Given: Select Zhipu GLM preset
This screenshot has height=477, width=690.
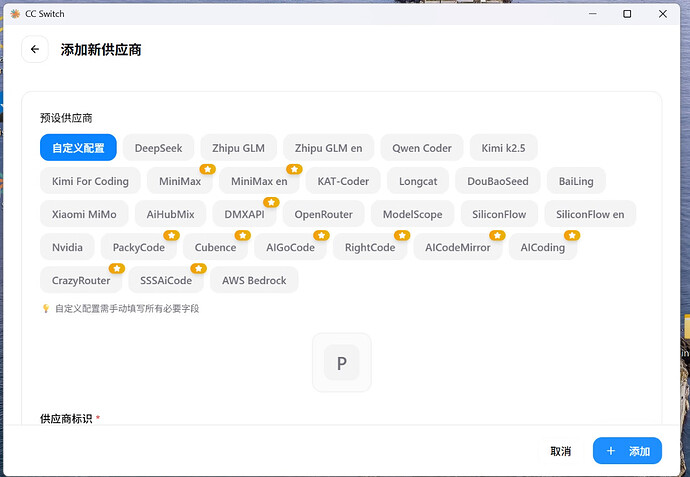Looking at the screenshot, I should (x=239, y=148).
